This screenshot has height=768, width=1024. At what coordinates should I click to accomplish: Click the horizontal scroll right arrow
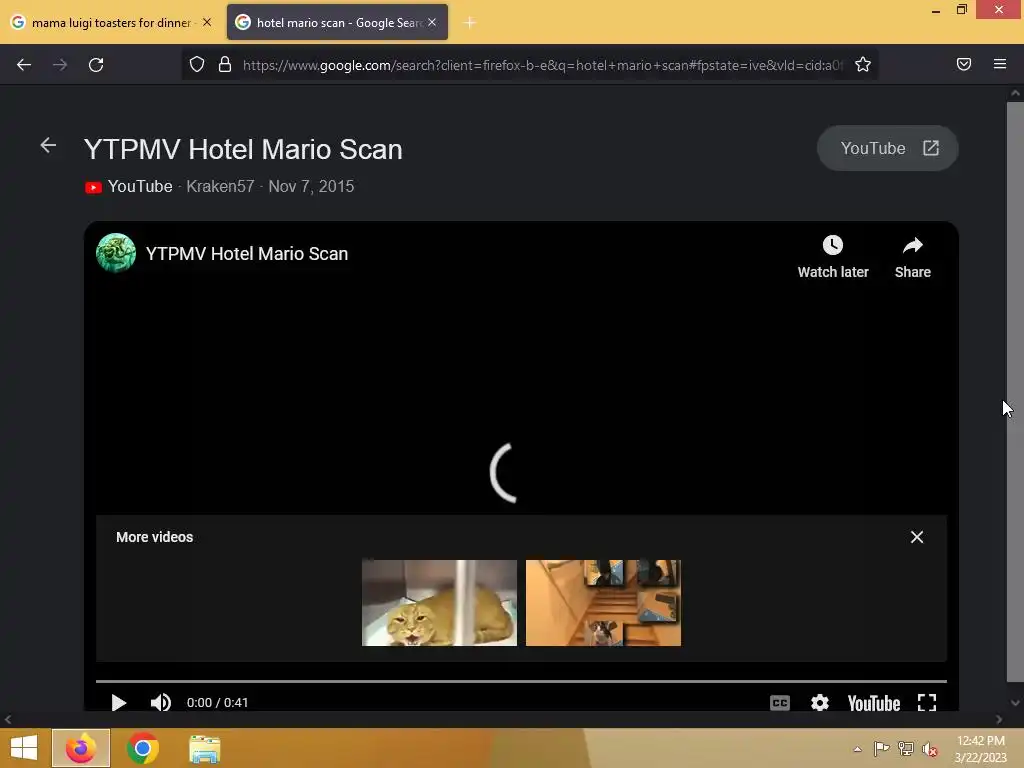[999, 719]
